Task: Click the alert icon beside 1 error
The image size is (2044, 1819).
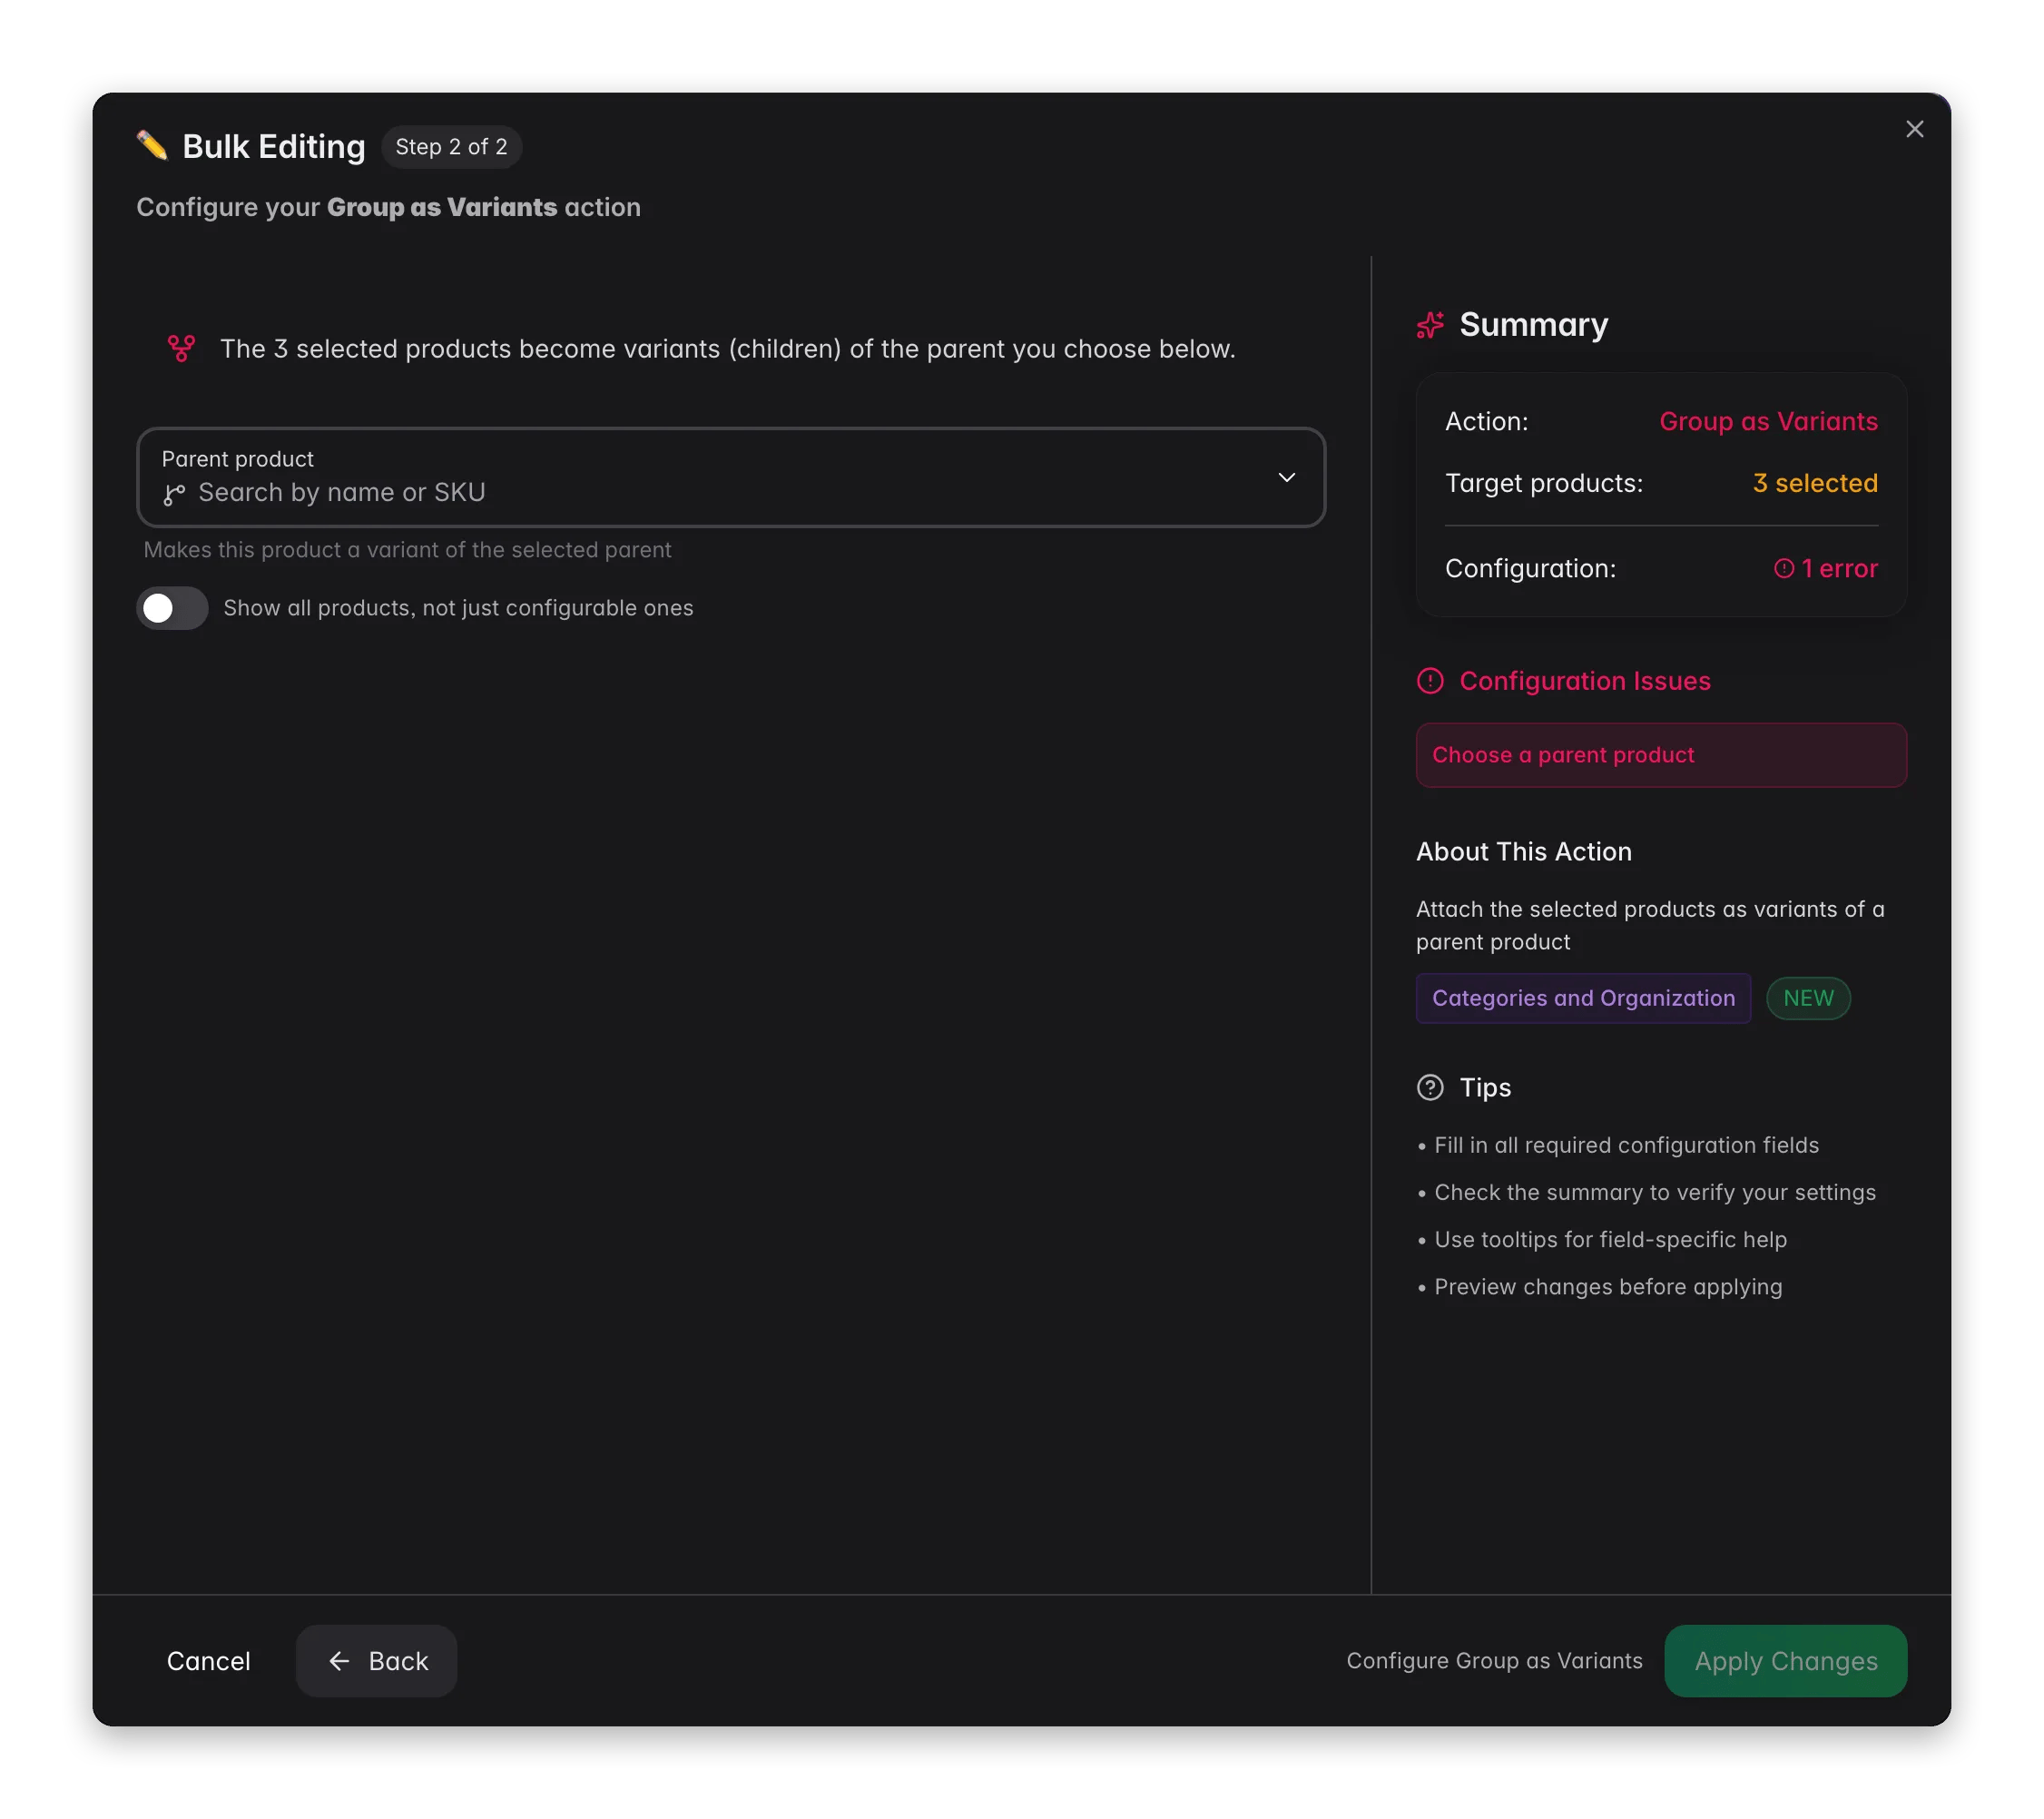Action: pyautogui.click(x=1783, y=568)
